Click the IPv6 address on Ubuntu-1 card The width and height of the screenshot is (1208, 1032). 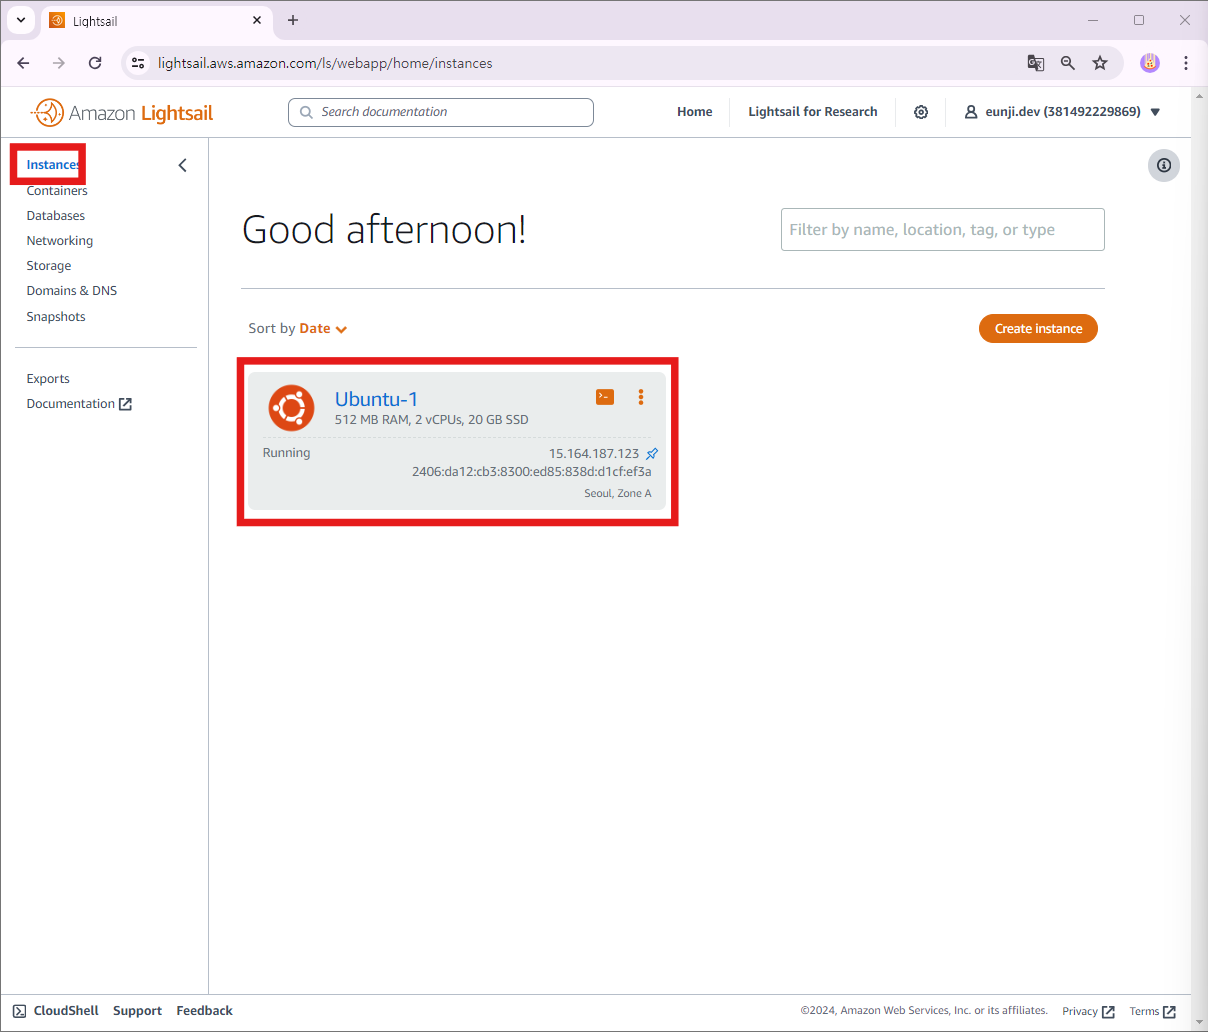[x=532, y=472]
